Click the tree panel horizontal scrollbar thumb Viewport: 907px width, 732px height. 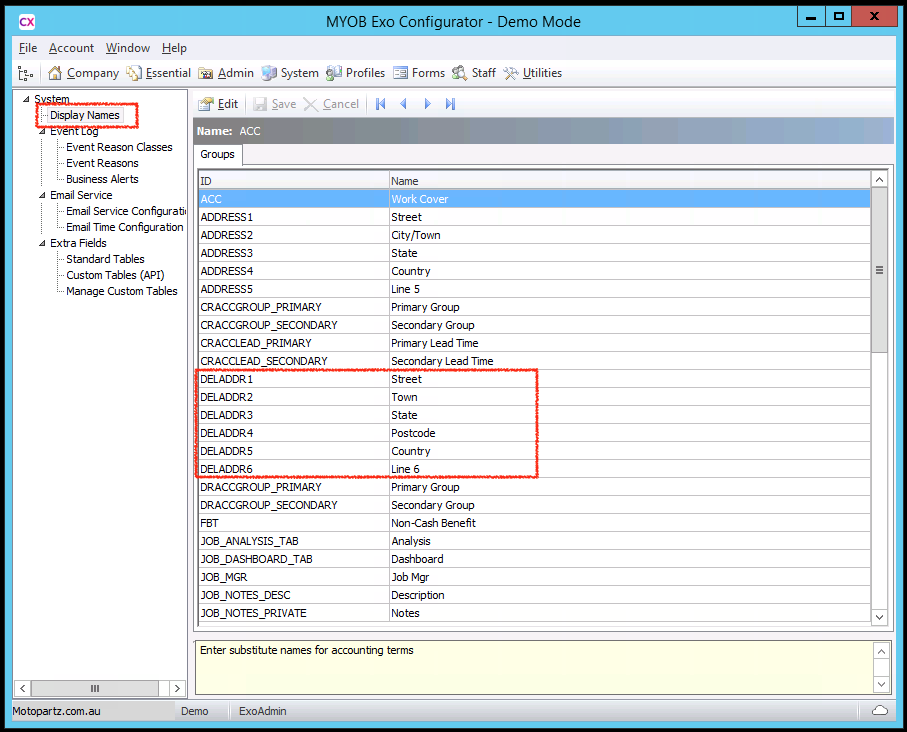pyautogui.click(x=95, y=689)
